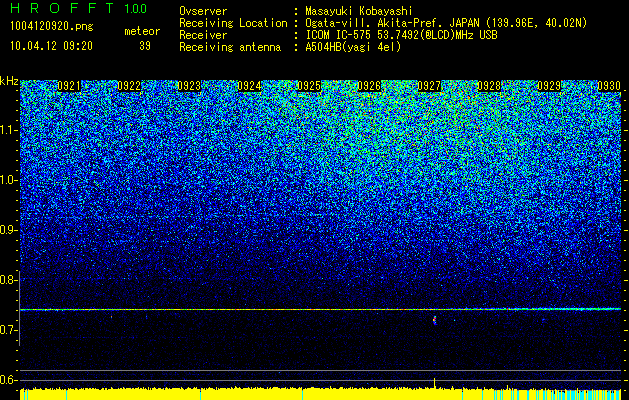
Task: Select the ICOM IC-575 53.7492 MHz receiver text
Action: [402, 35]
